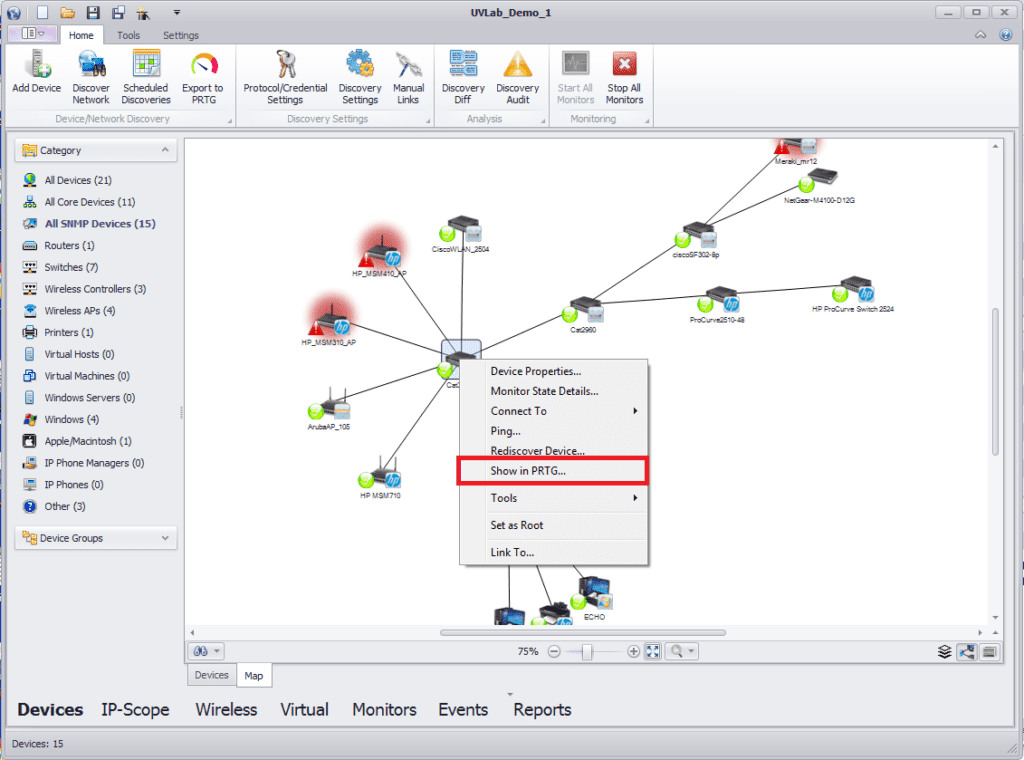1024x760 pixels.
Task: Expand the Tools submenu in context menu
Action: (x=554, y=498)
